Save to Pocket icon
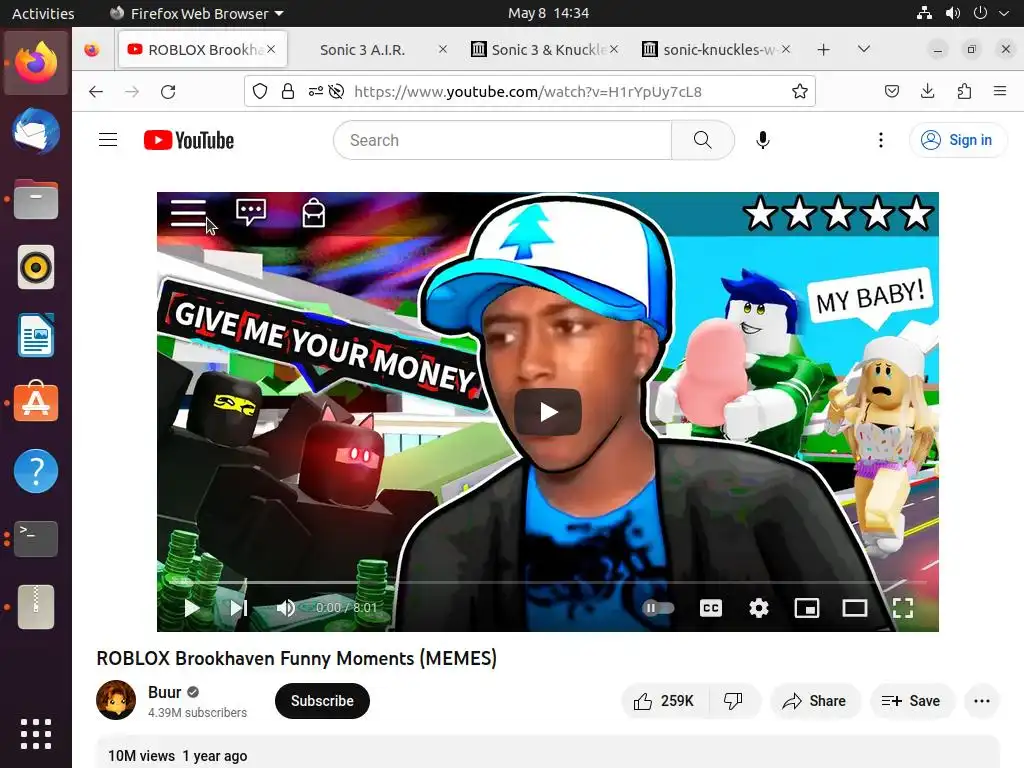Screen dimensions: 1024x768 [891, 91]
